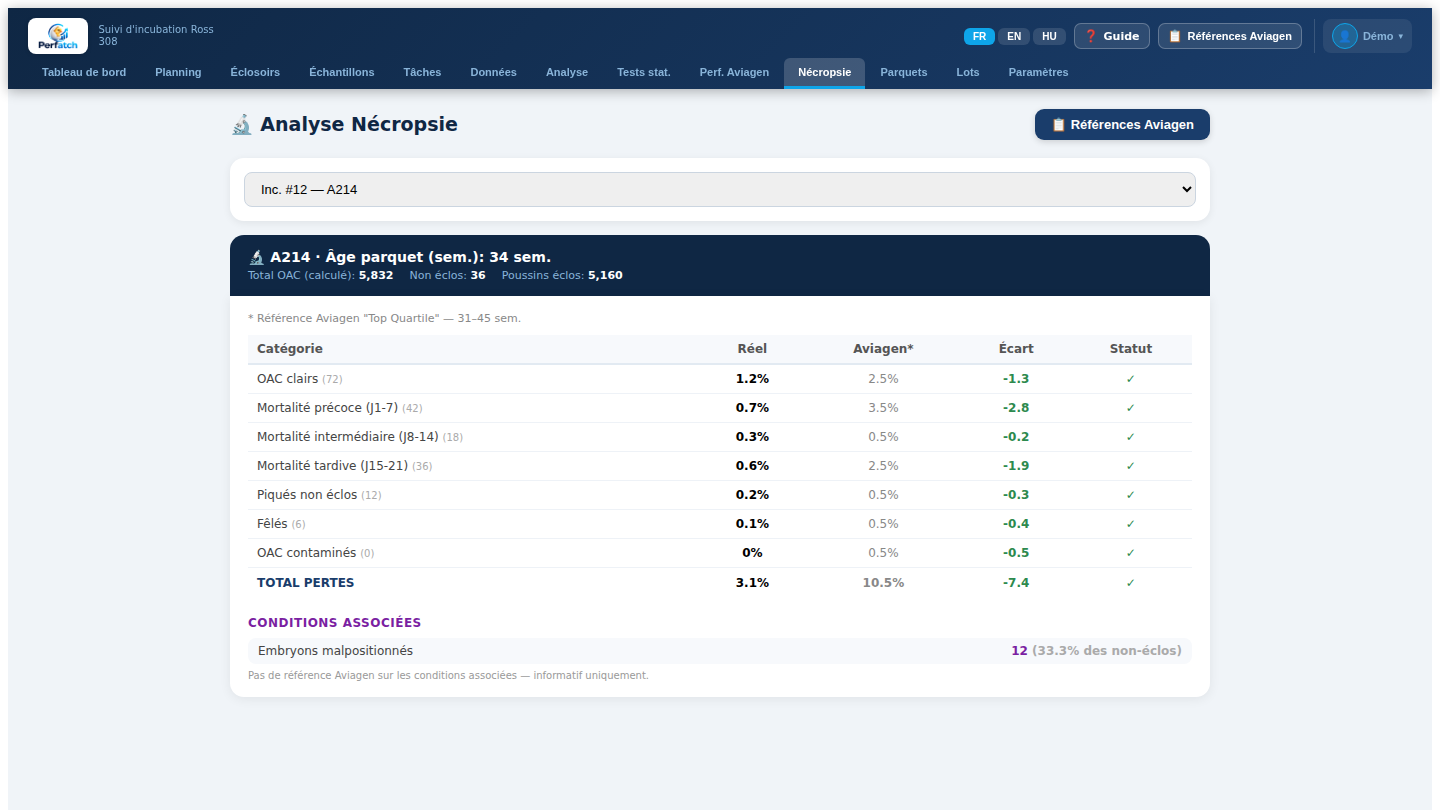Click Références Aviagen in the top header
The width and height of the screenshot is (1440, 810).
click(1230, 36)
